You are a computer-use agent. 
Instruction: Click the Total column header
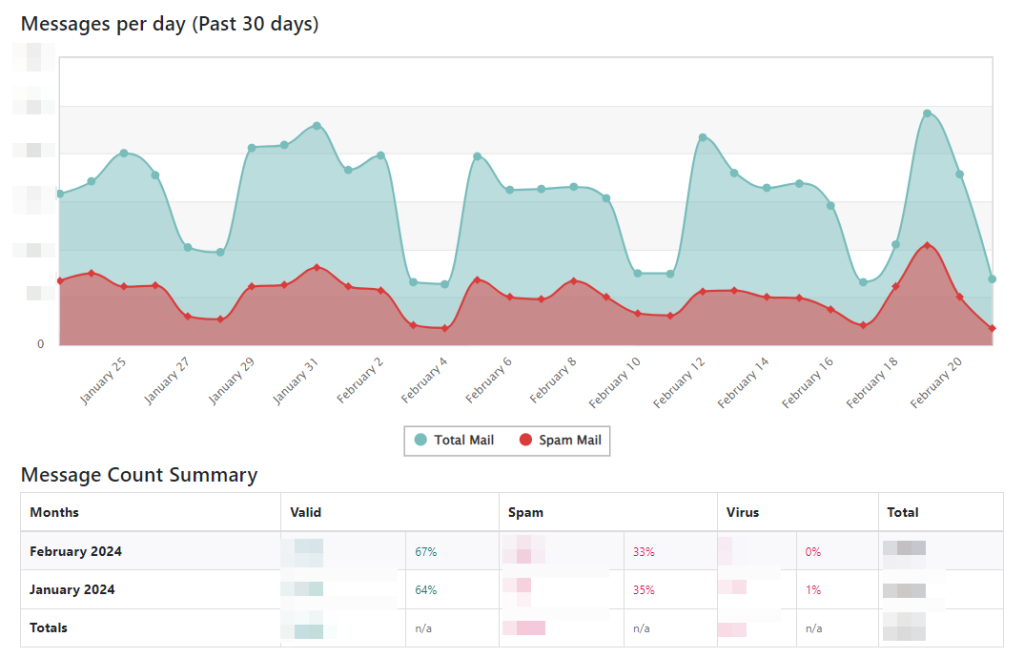(902, 512)
